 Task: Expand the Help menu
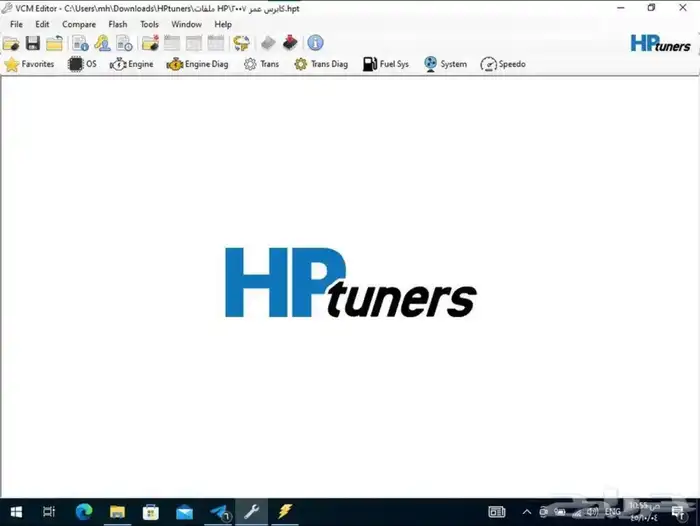click(x=223, y=24)
